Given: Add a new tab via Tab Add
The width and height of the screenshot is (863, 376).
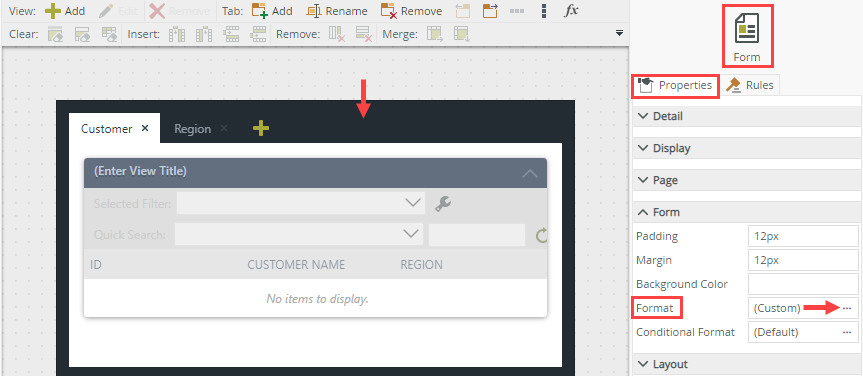Looking at the screenshot, I should 272,10.
